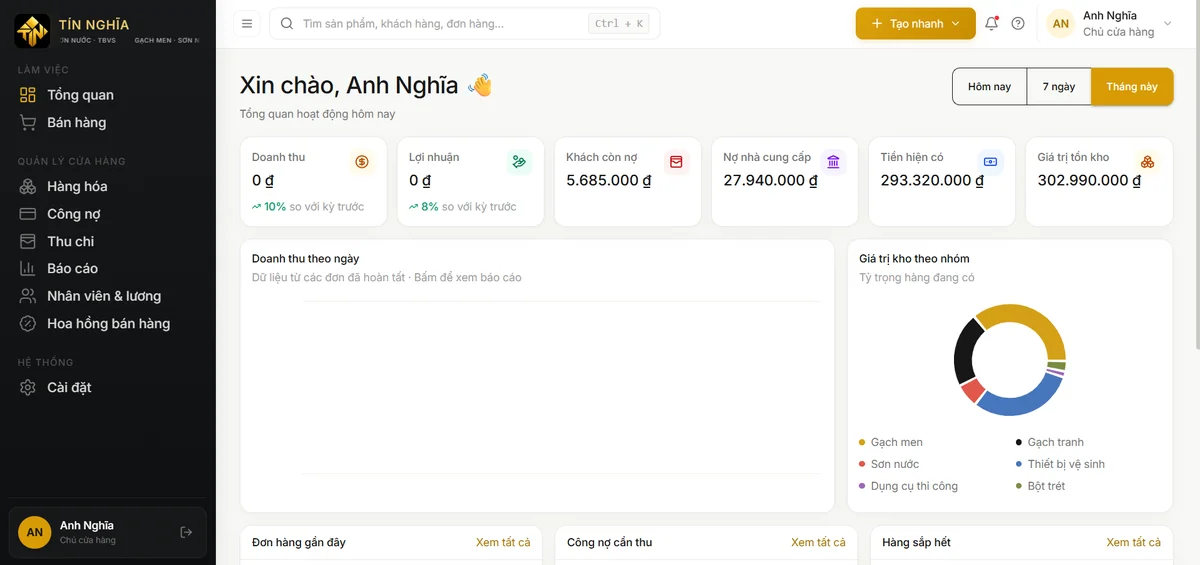Select the Hôm nay period
This screenshot has width=1200, height=565.
[989, 87]
